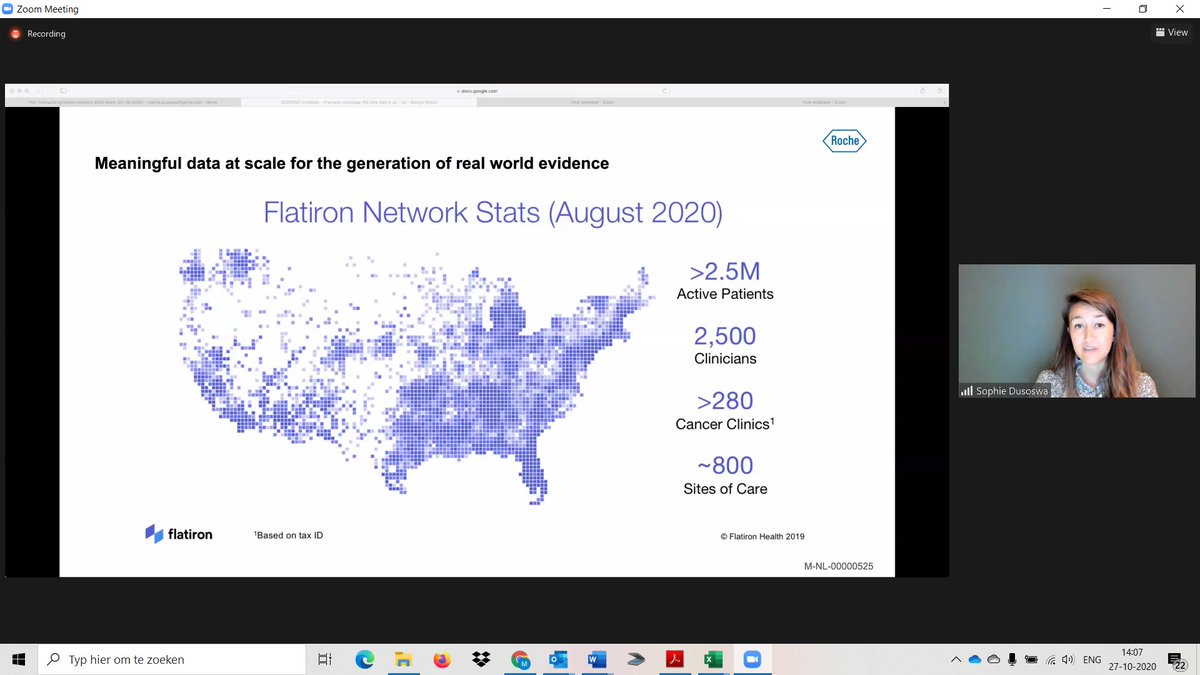Click the 'Typ hier om te zoeken' search box
The height and width of the screenshot is (675, 1200).
171,660
